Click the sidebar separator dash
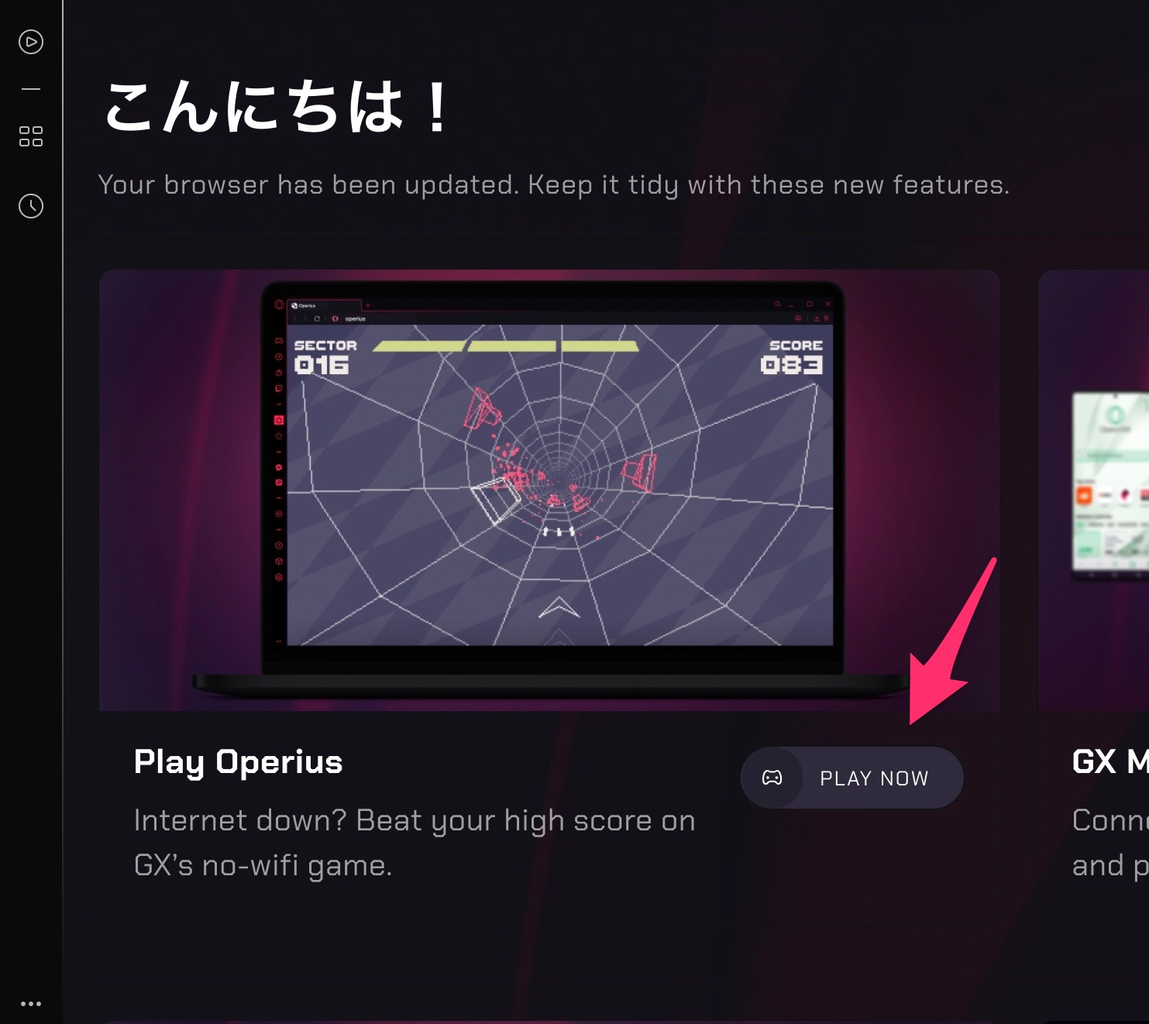1149x1024 pixels. (x=31, y=89)
